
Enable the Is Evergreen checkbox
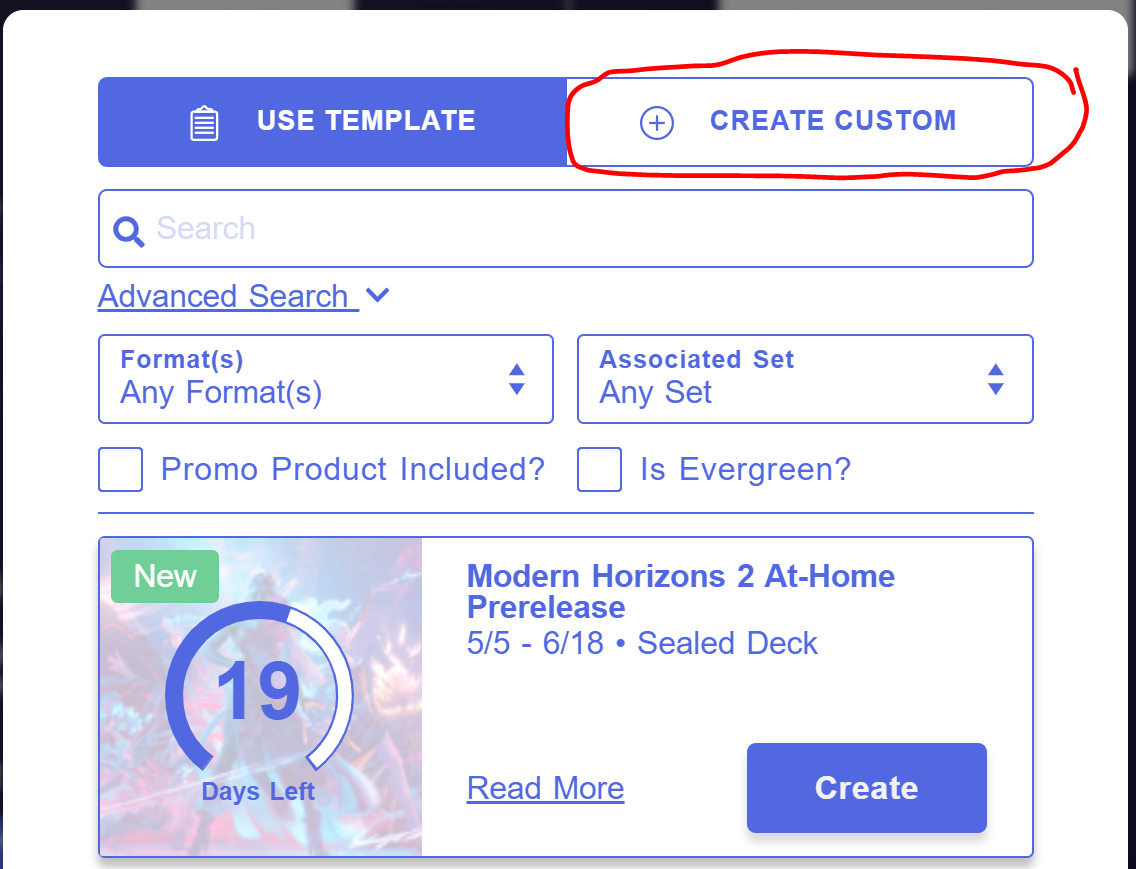pos(599,470)
